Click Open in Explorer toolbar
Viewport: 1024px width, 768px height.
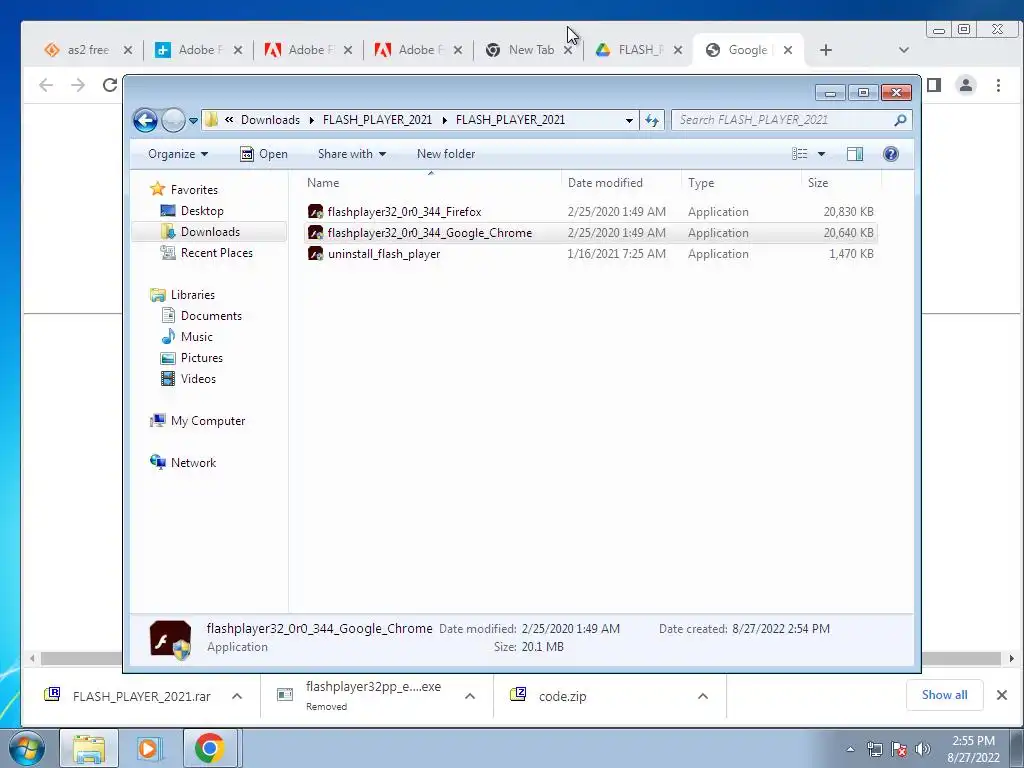click(264, 154)
